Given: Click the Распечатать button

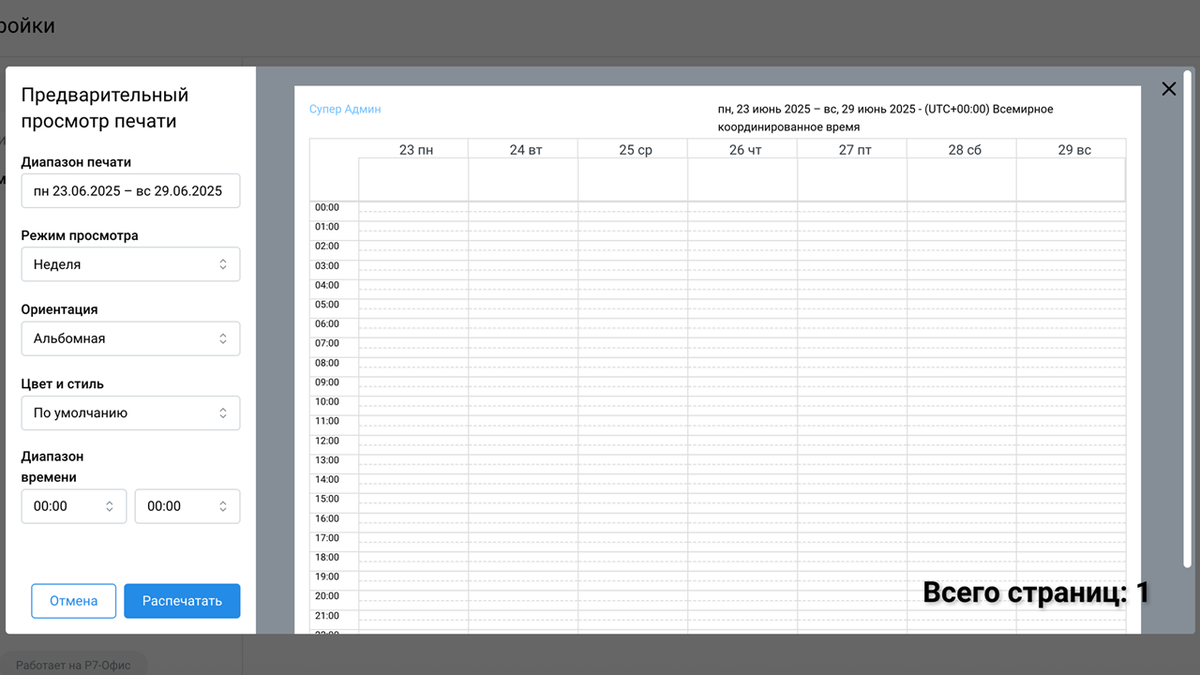Looking at the screenshot, I should click(182, 601).
